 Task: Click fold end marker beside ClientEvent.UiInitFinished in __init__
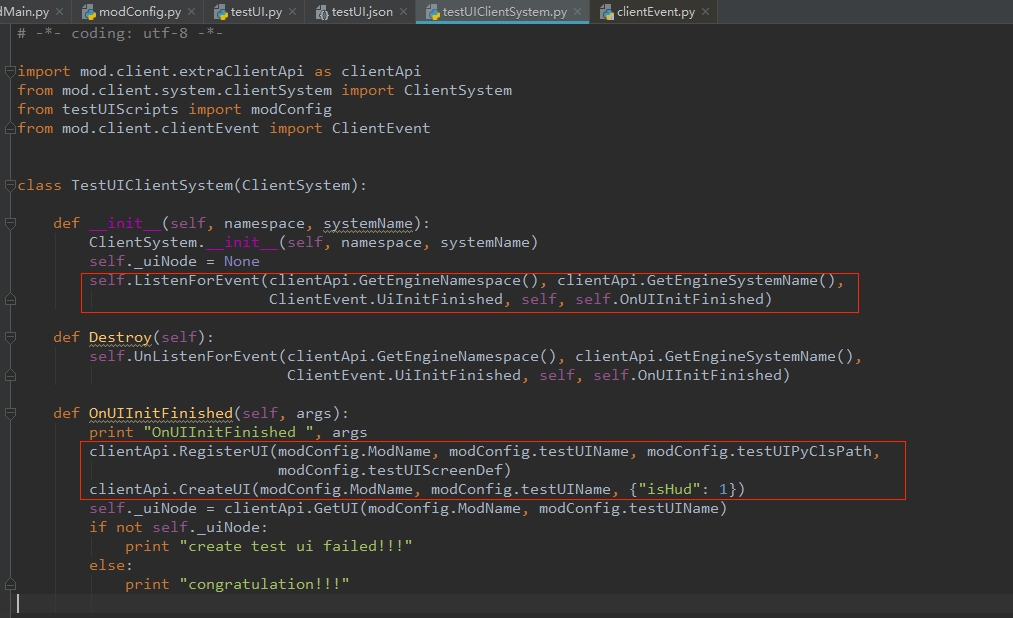coord(10,300)
